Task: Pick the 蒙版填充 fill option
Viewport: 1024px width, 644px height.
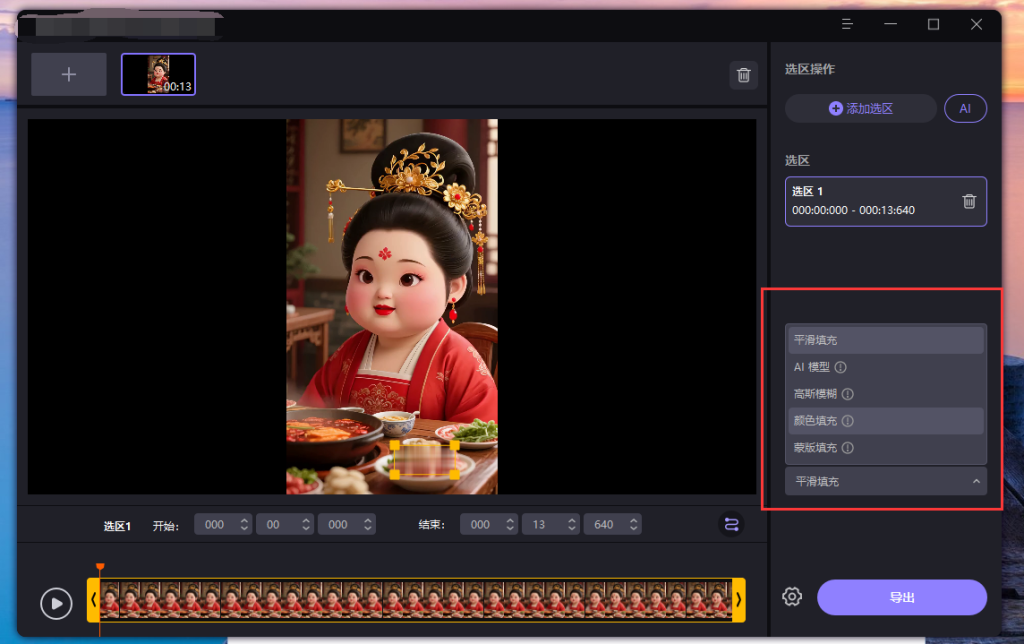Action: point(817,448)
